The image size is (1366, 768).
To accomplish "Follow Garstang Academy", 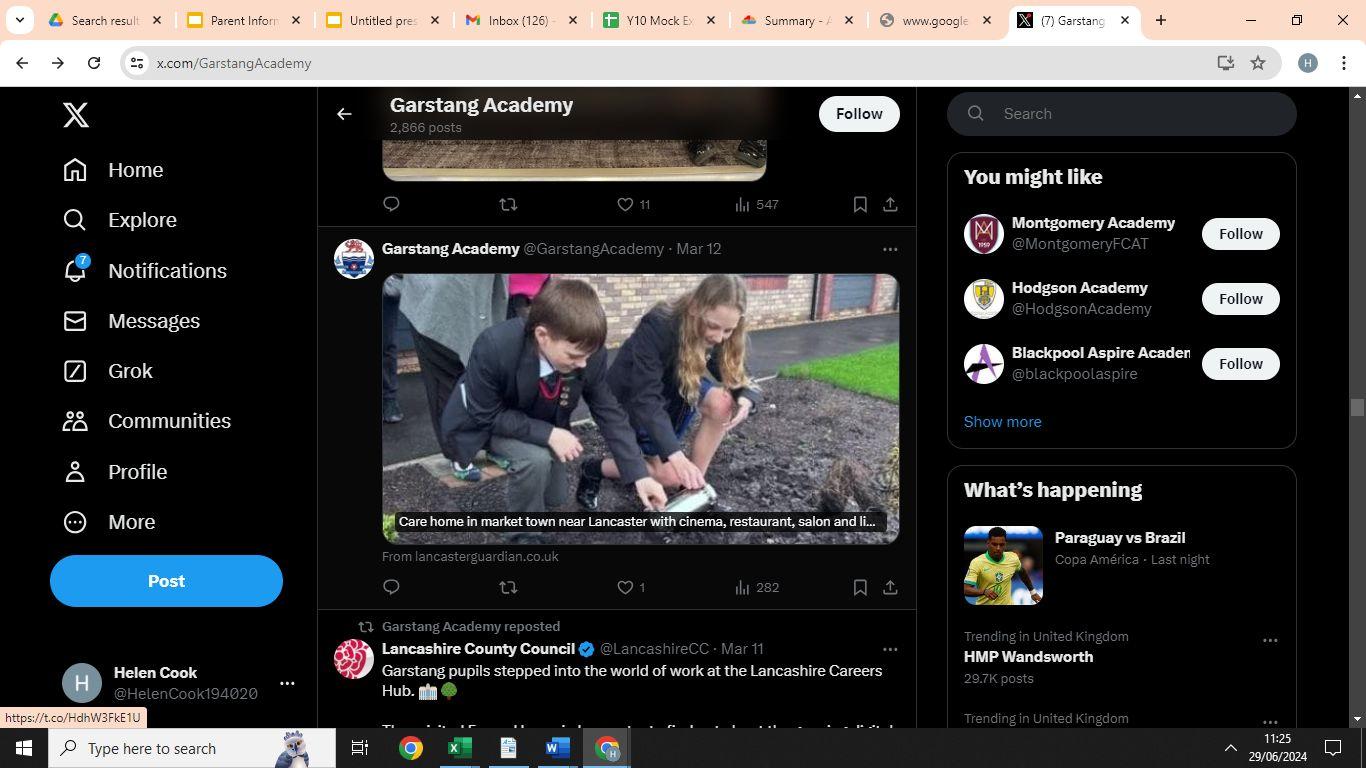I will pyautogui.click(x=859, y=114).
